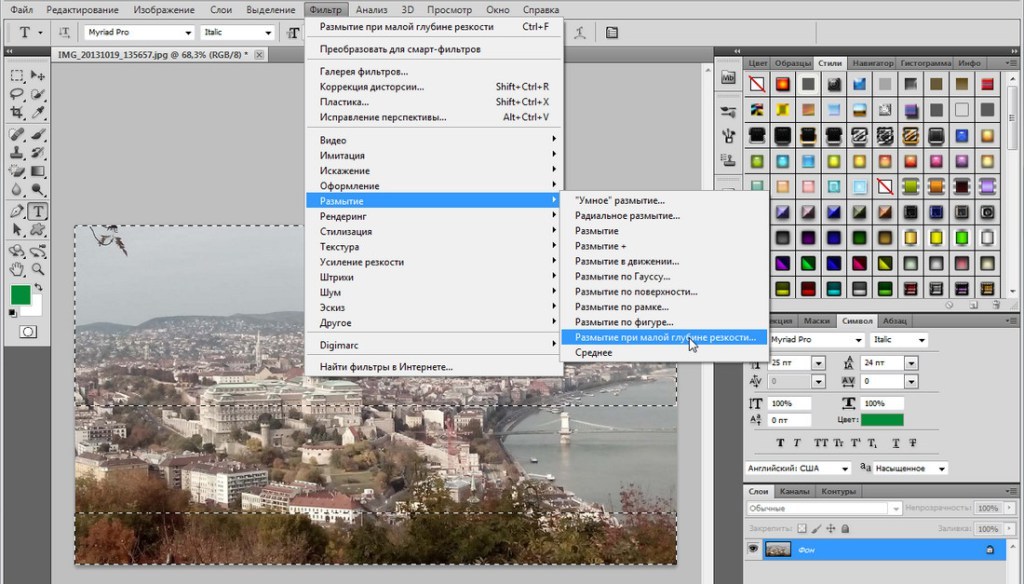
Task: Select the 3D Rotate tool
Action: click(17, 251)
